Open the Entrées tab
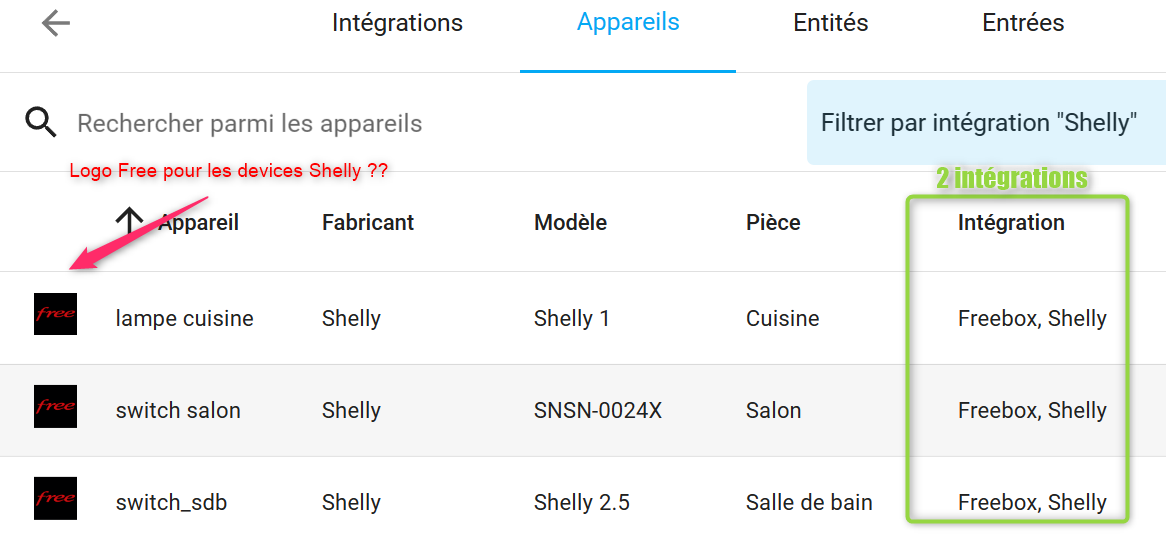Image resolution: width=1166 pixels, height=536 pixels. coord(1023,22)
